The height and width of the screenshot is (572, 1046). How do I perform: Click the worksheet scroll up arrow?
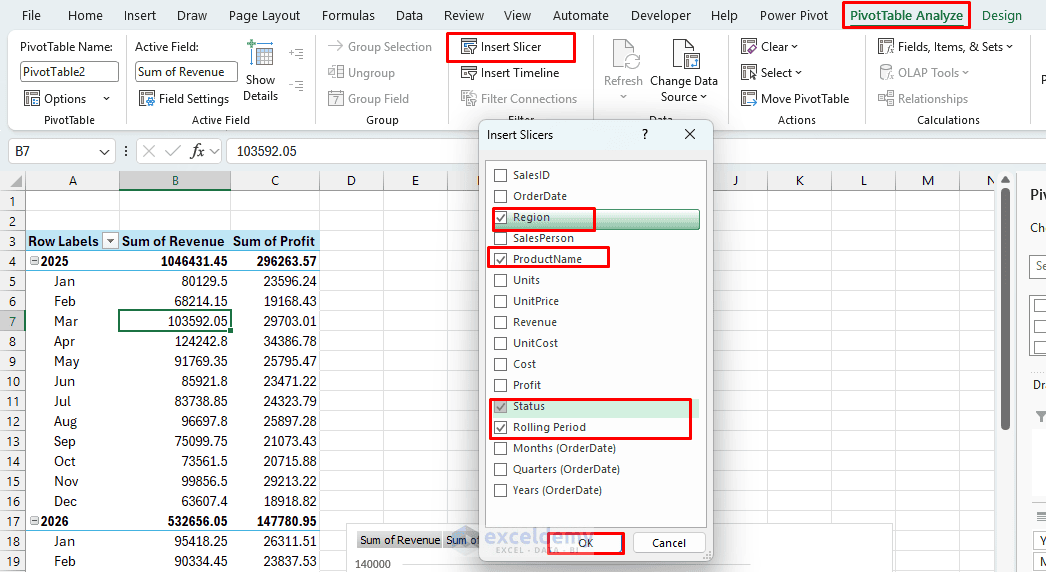[1005, 180]
